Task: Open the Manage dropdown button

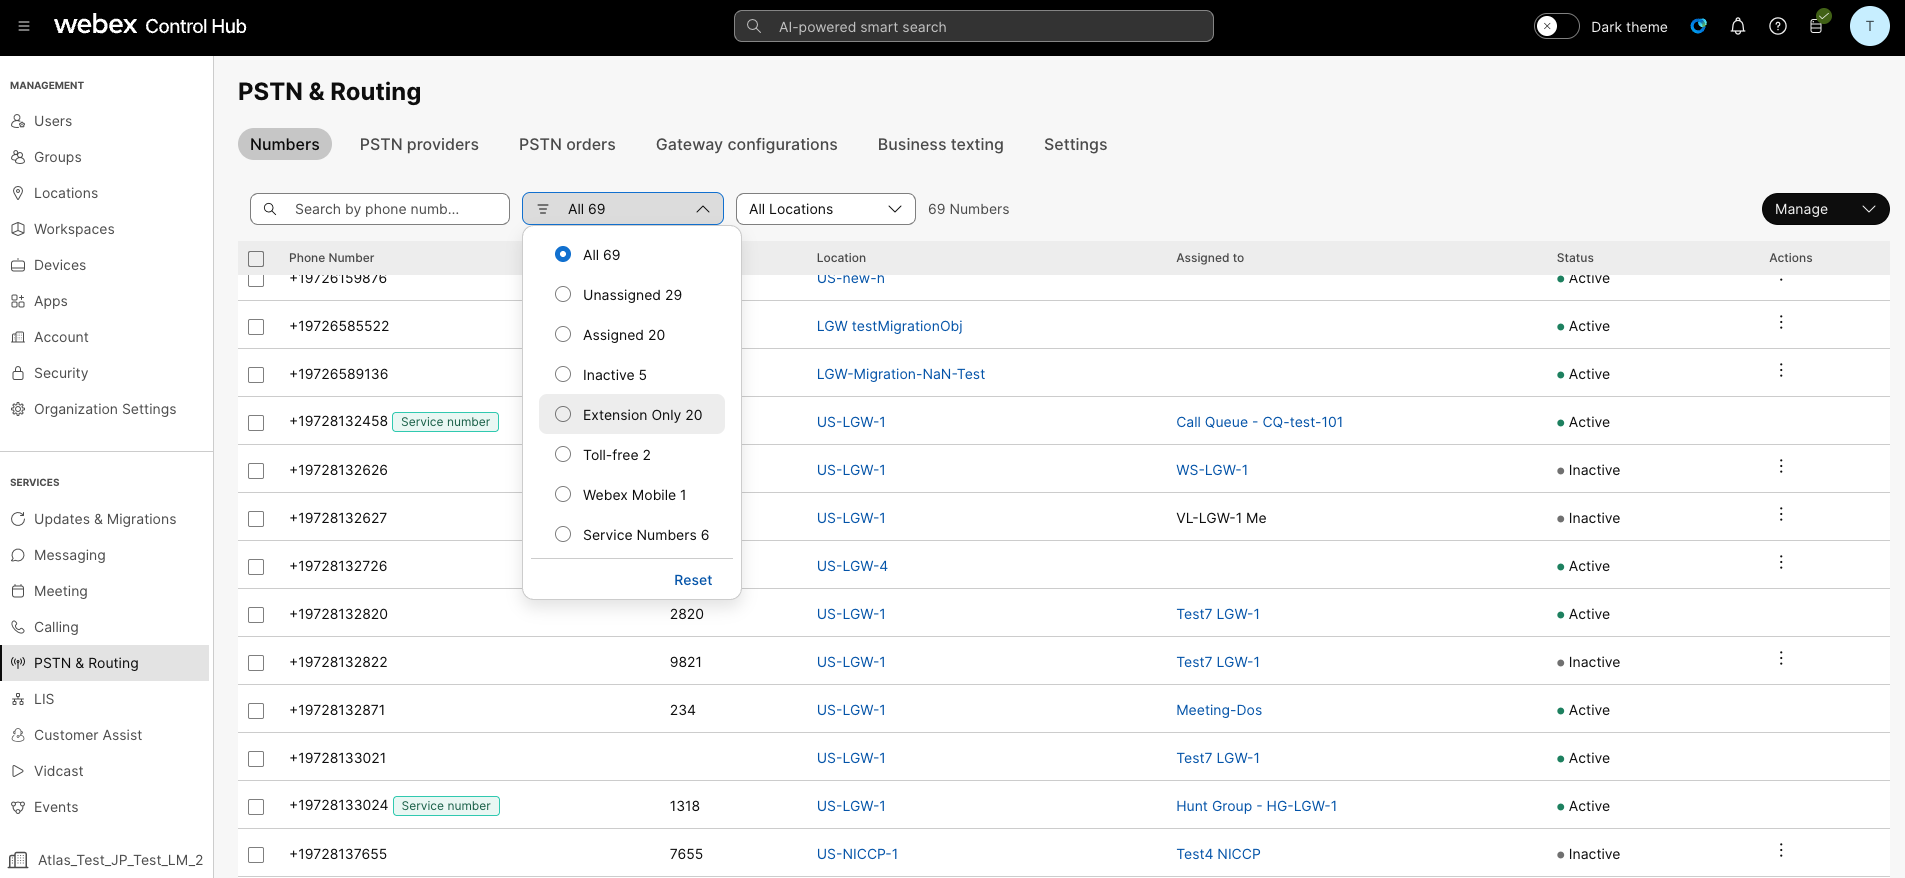Action: click(1825, 209)
